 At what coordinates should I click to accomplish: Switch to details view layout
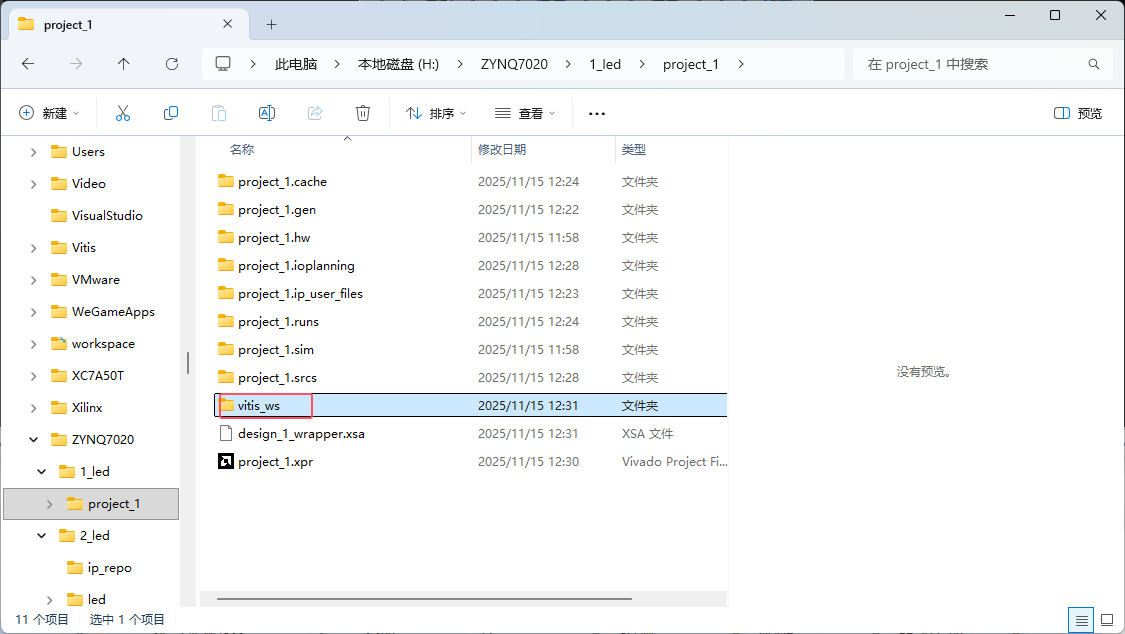click(1081, 620)
